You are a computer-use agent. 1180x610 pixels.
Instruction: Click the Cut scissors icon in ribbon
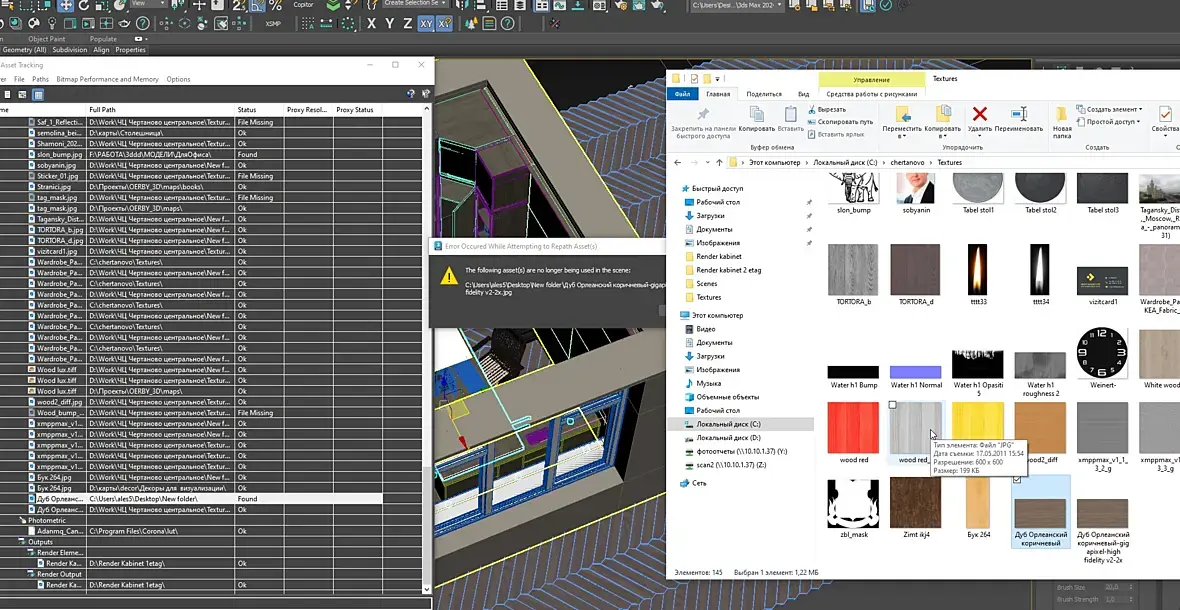810,109
